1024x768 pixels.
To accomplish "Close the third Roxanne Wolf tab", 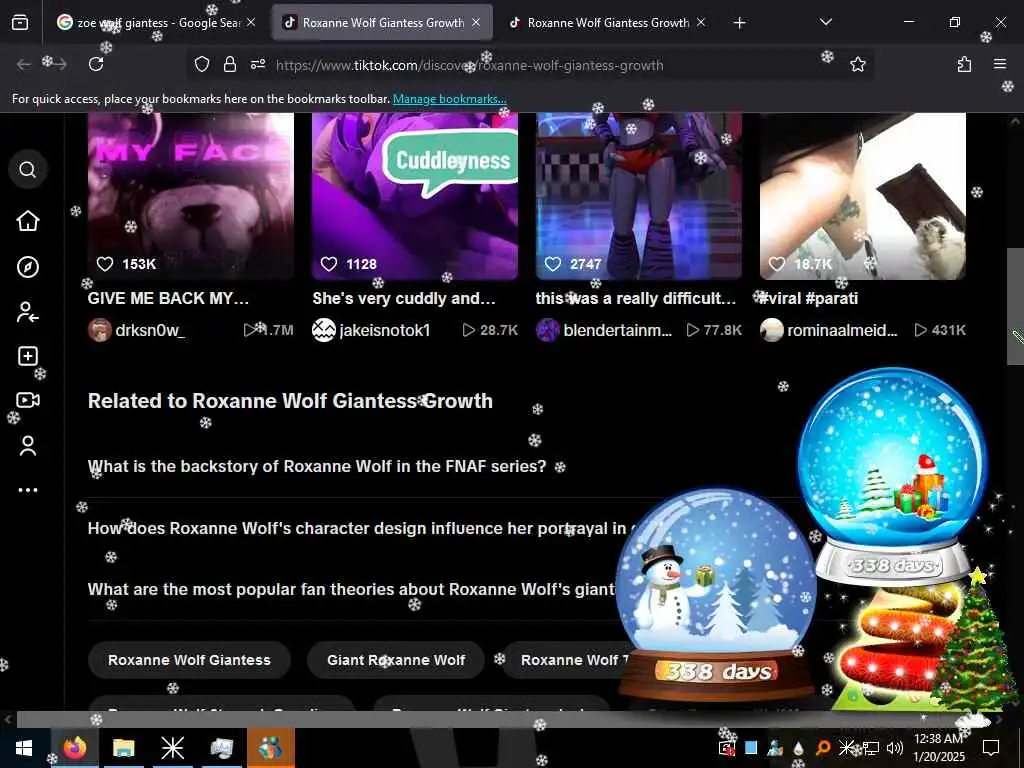I will (701, 22).
